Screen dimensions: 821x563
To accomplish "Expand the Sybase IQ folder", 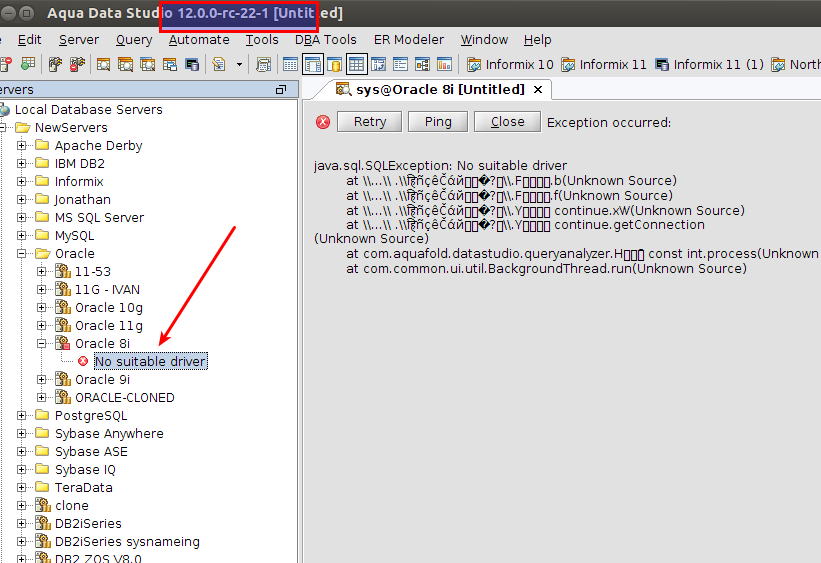I will 21,469.
